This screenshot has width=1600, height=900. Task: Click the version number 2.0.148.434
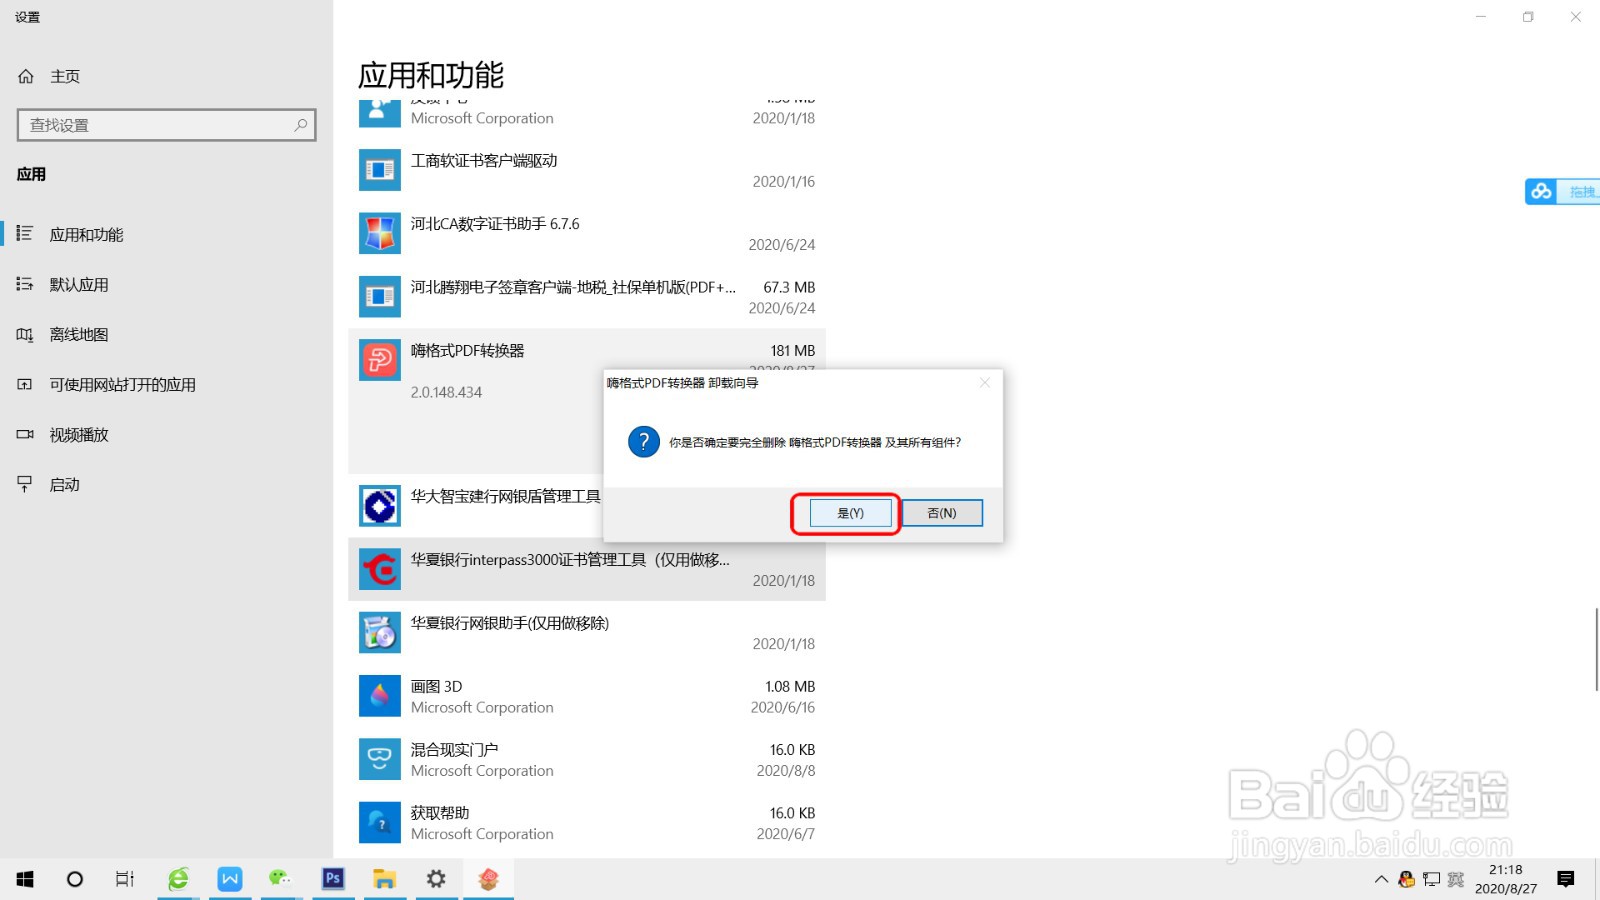click(446, 392)
